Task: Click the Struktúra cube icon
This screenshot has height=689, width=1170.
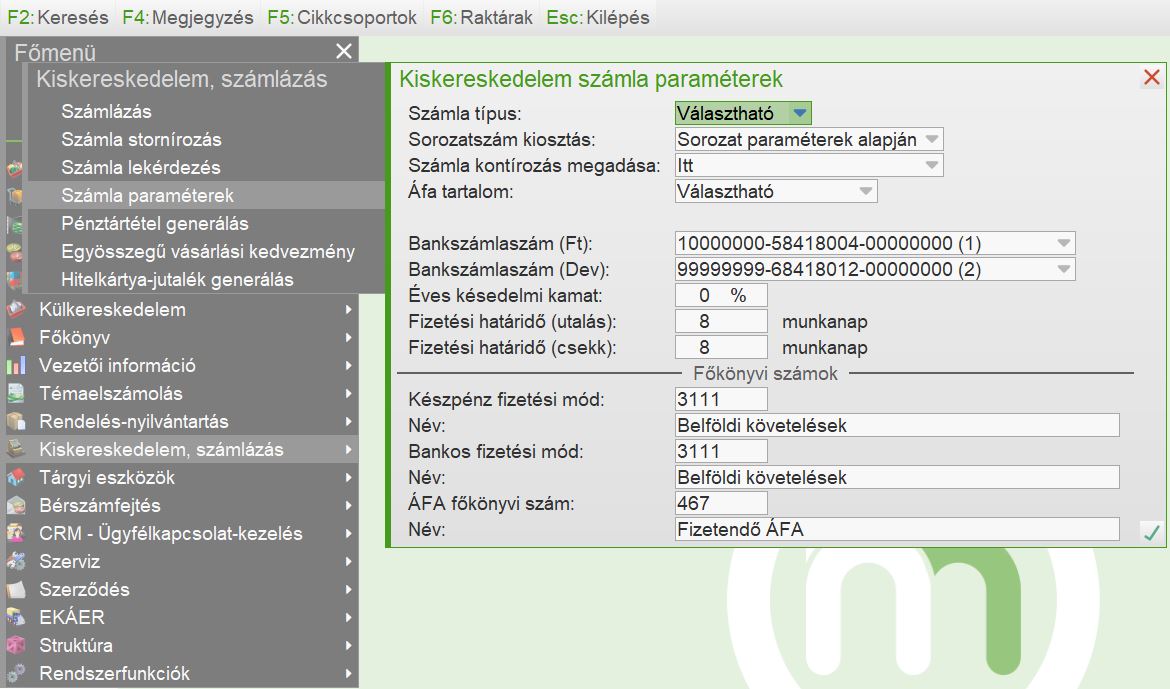Action: 16,645
